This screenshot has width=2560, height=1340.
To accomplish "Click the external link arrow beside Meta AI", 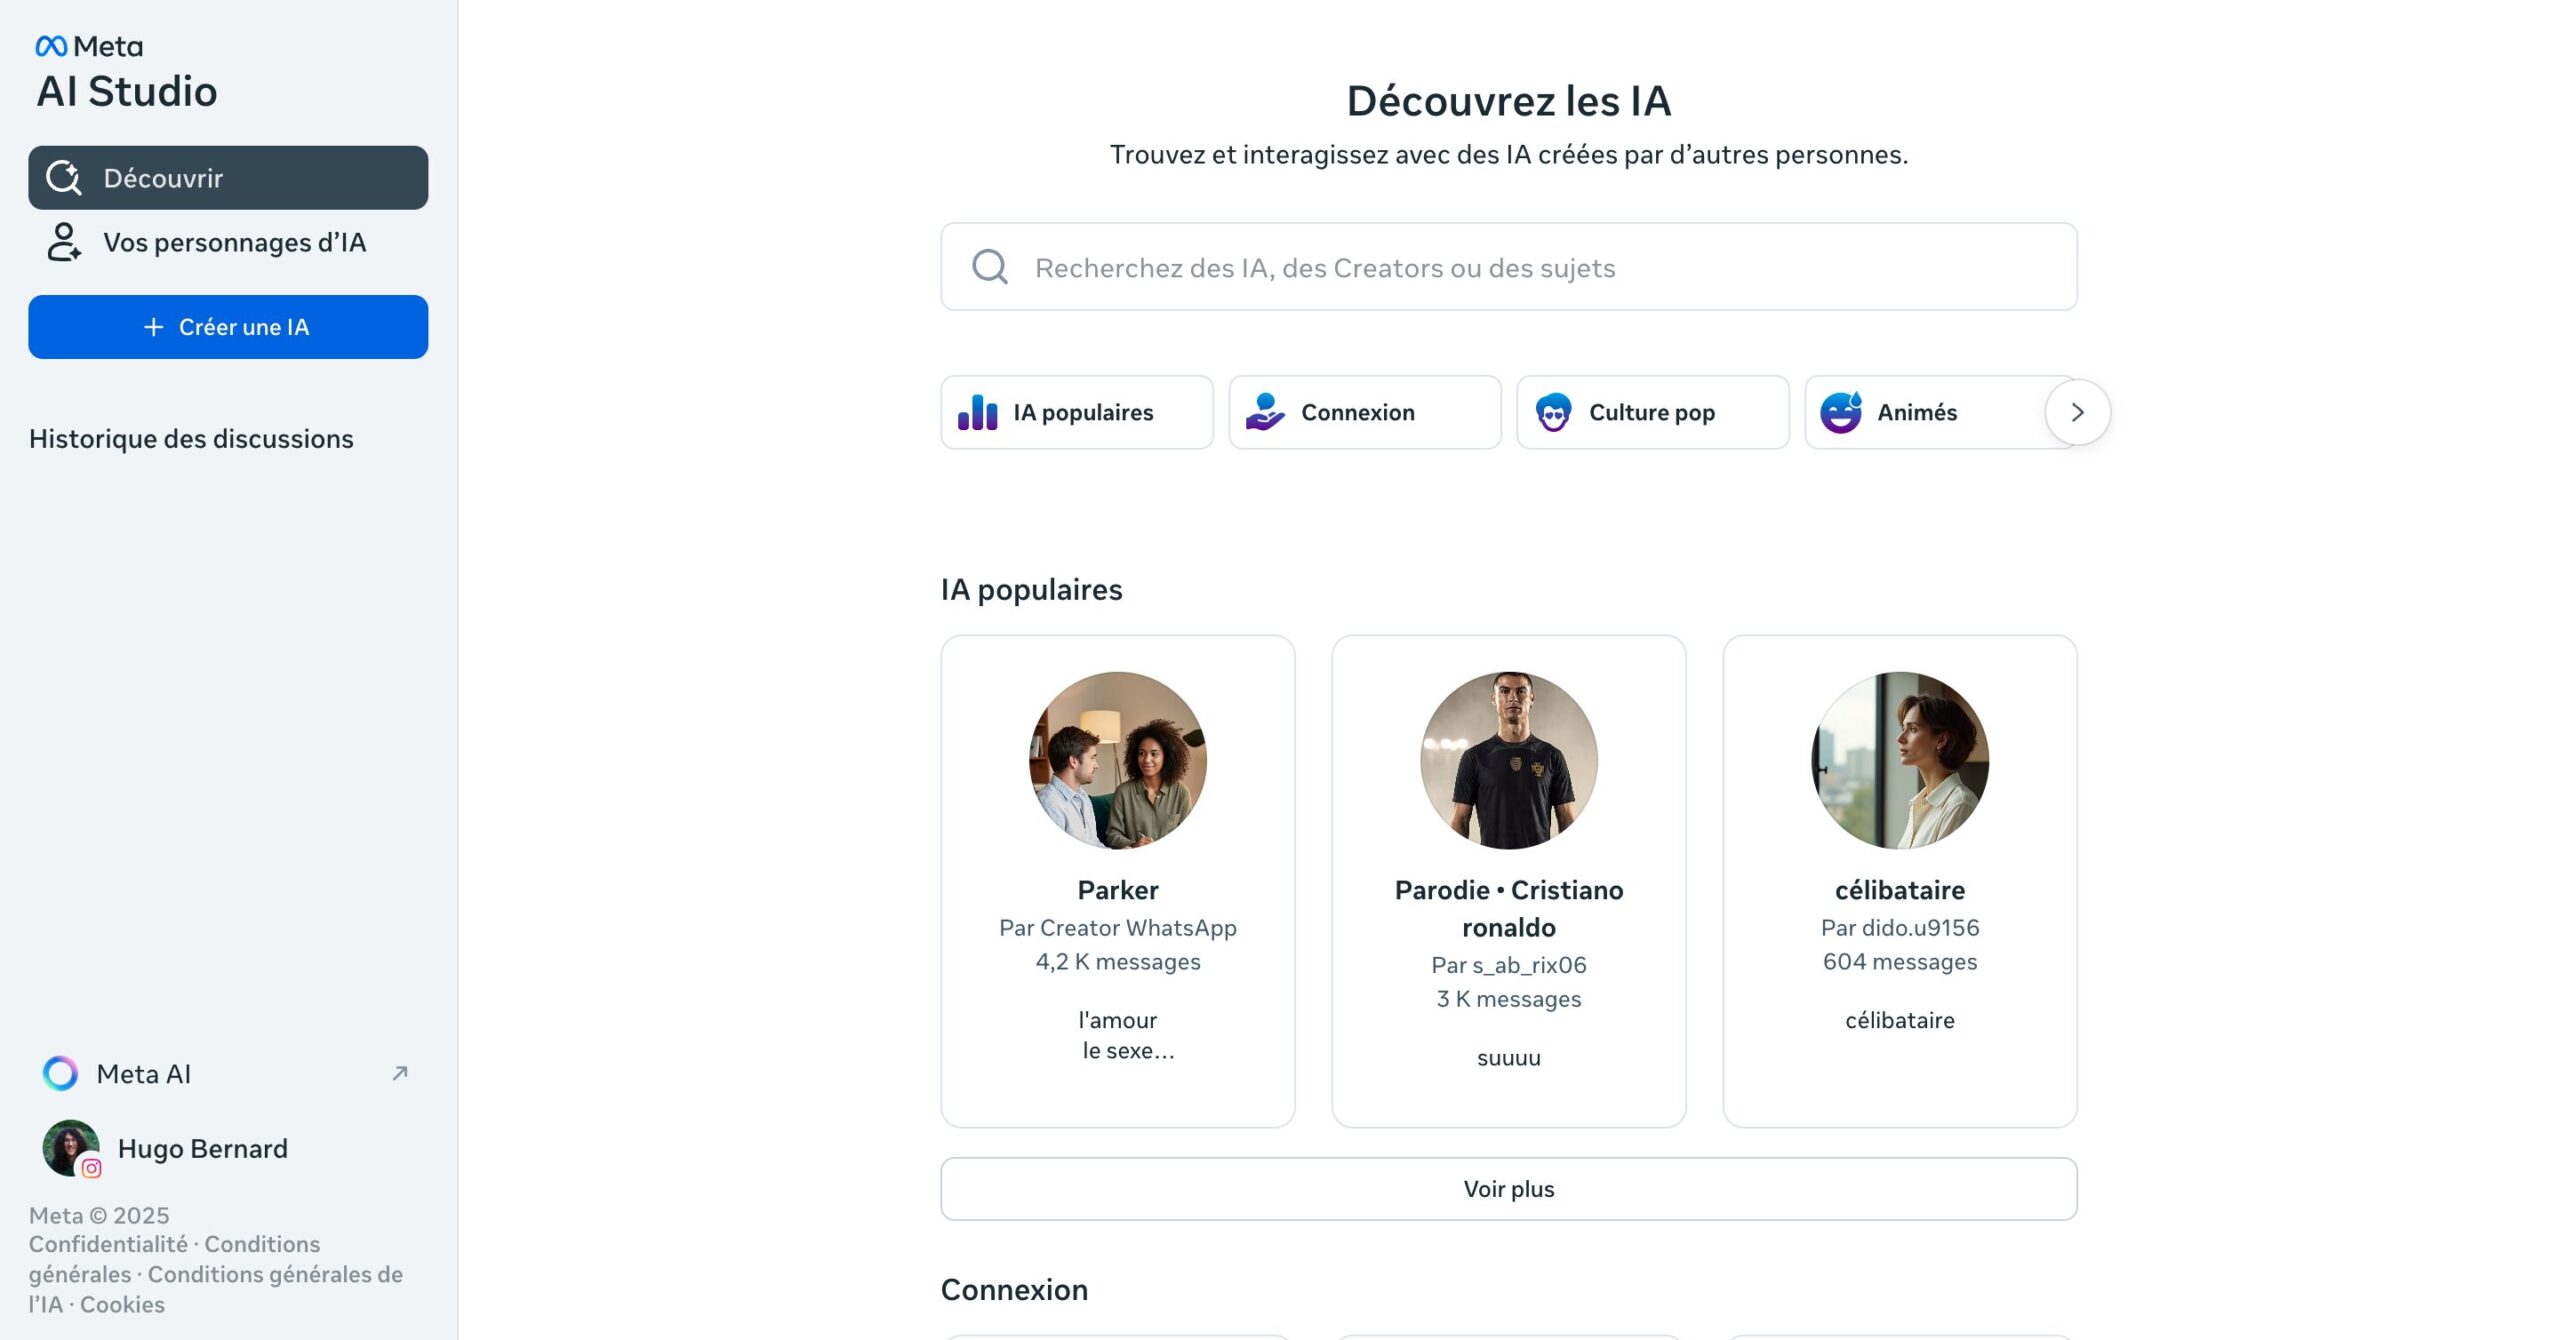I will click(x=400, y=1073).
